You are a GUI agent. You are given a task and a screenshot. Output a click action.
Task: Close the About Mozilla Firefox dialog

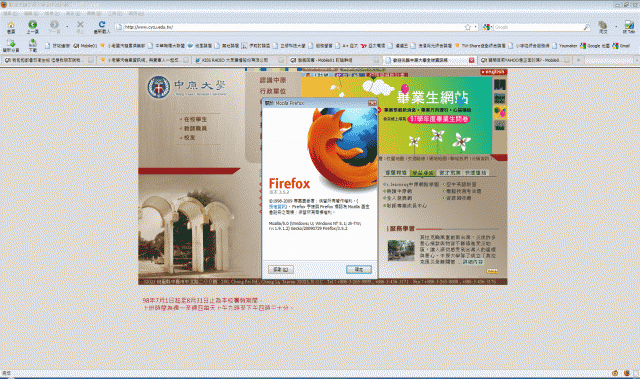coord(372,103)
